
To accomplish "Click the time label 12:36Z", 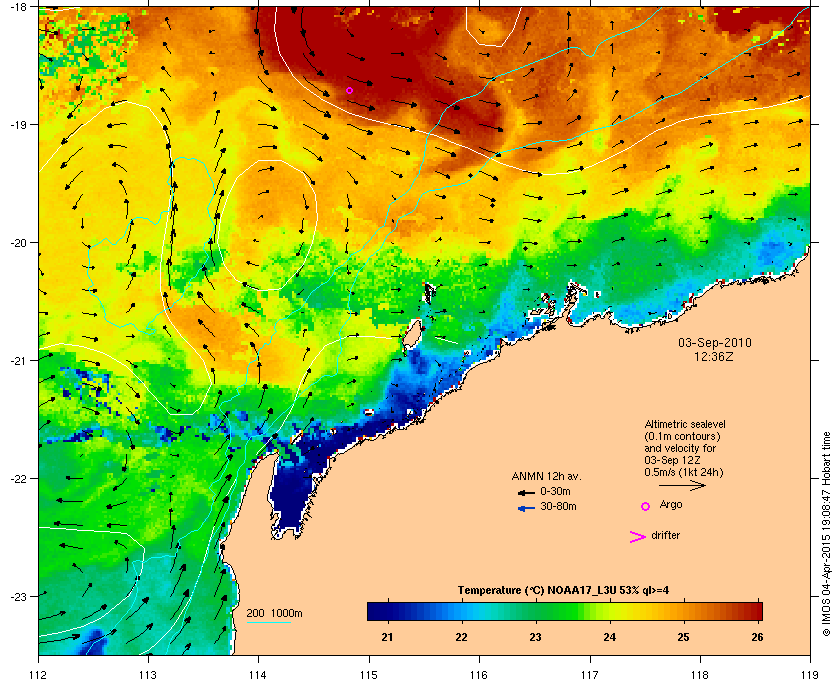I will tap(714, 356).
